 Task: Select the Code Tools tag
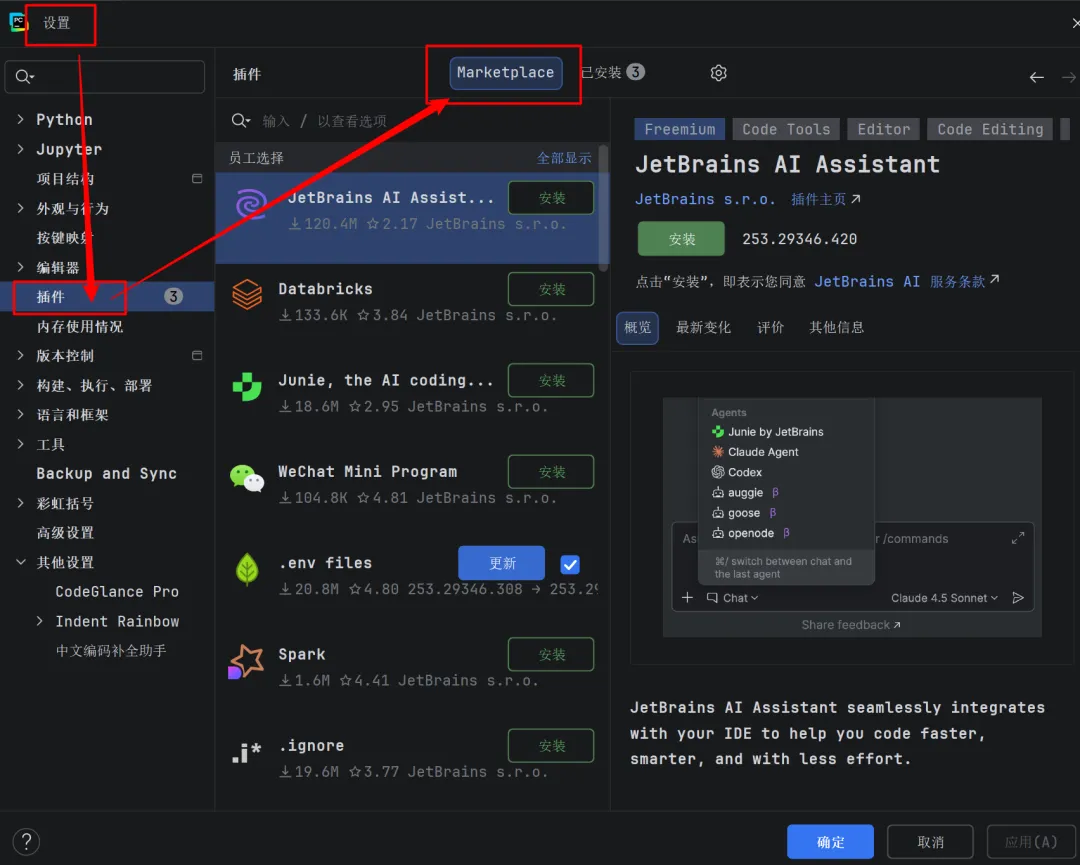786,129
